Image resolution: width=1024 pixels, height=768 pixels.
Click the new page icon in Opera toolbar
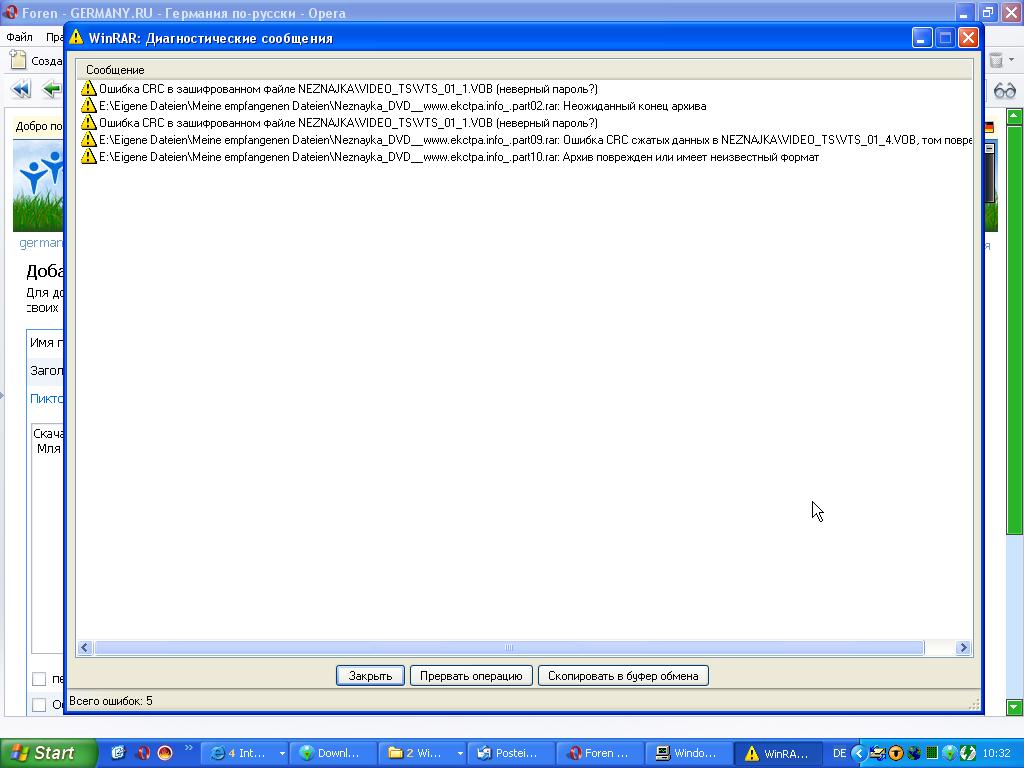click(18, 60)
